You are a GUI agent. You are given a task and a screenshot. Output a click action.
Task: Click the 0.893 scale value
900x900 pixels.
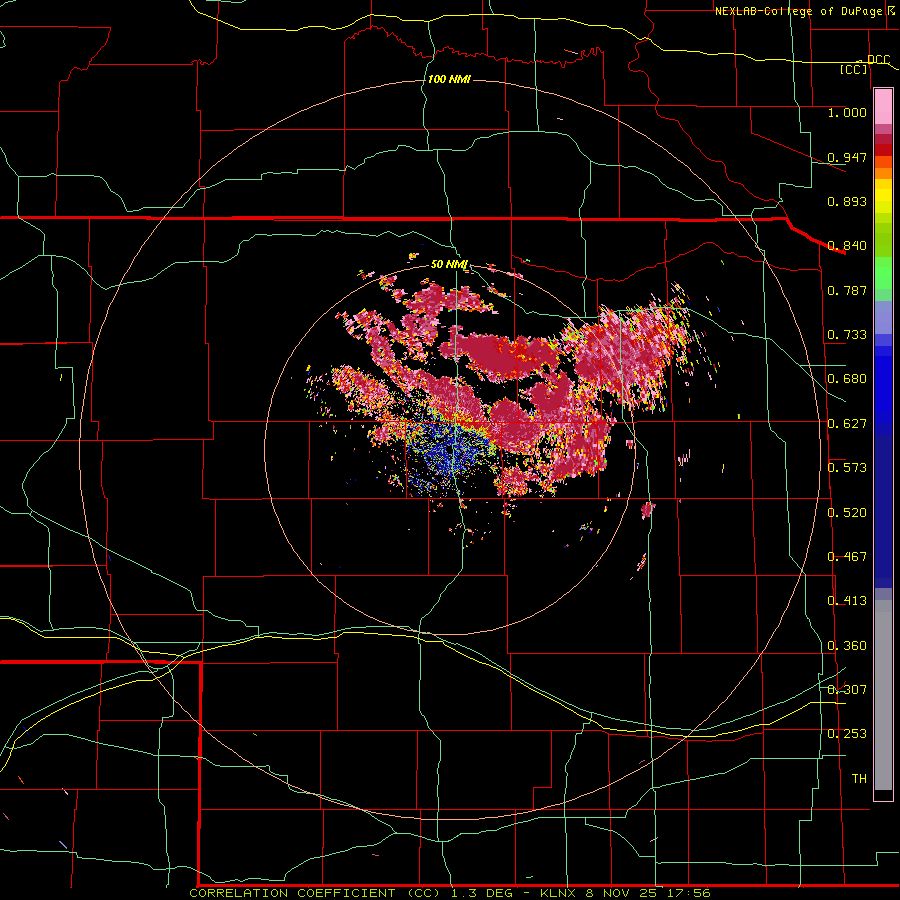pos(847,201)
